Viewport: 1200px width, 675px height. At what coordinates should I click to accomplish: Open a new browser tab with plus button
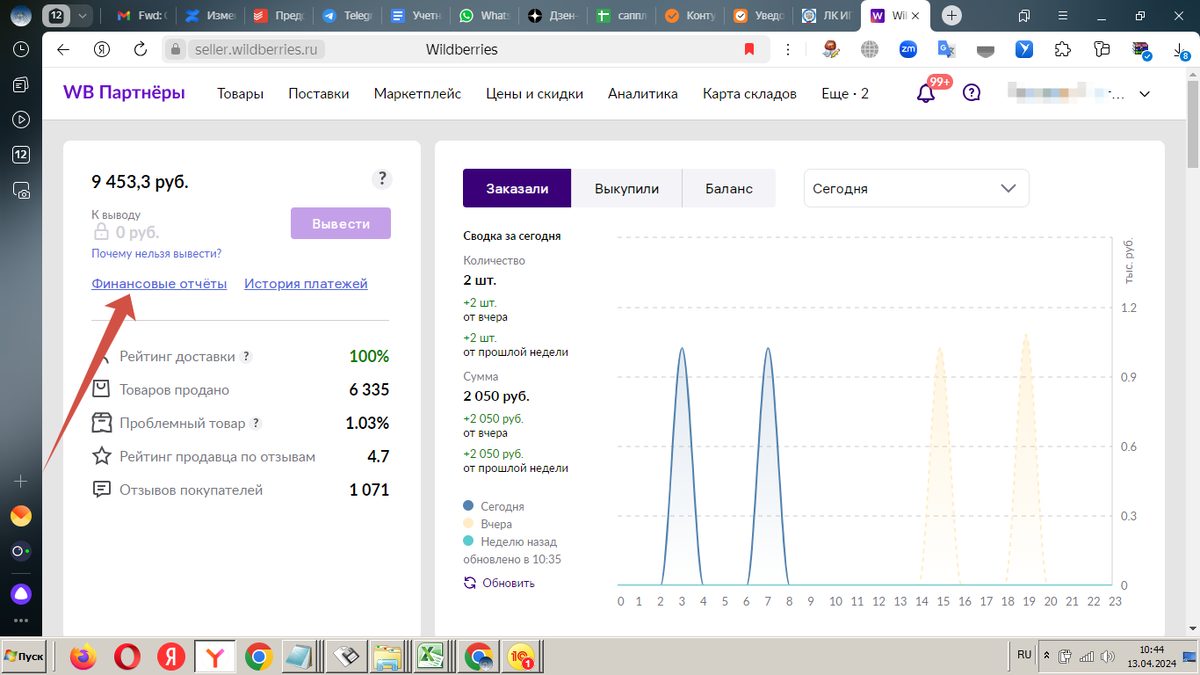pyautogui.click(x=952, y=16)
